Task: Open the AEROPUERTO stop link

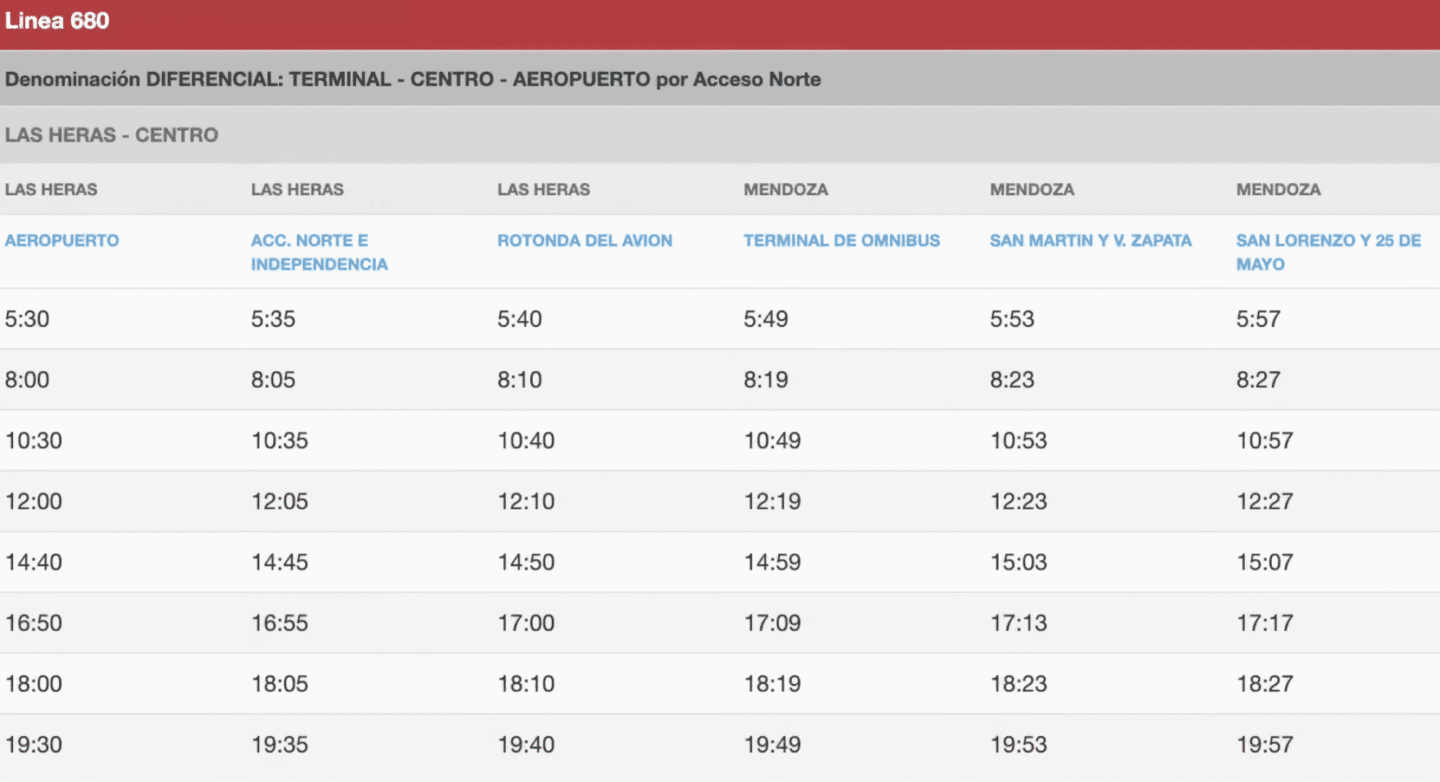Action: [62, 241]
